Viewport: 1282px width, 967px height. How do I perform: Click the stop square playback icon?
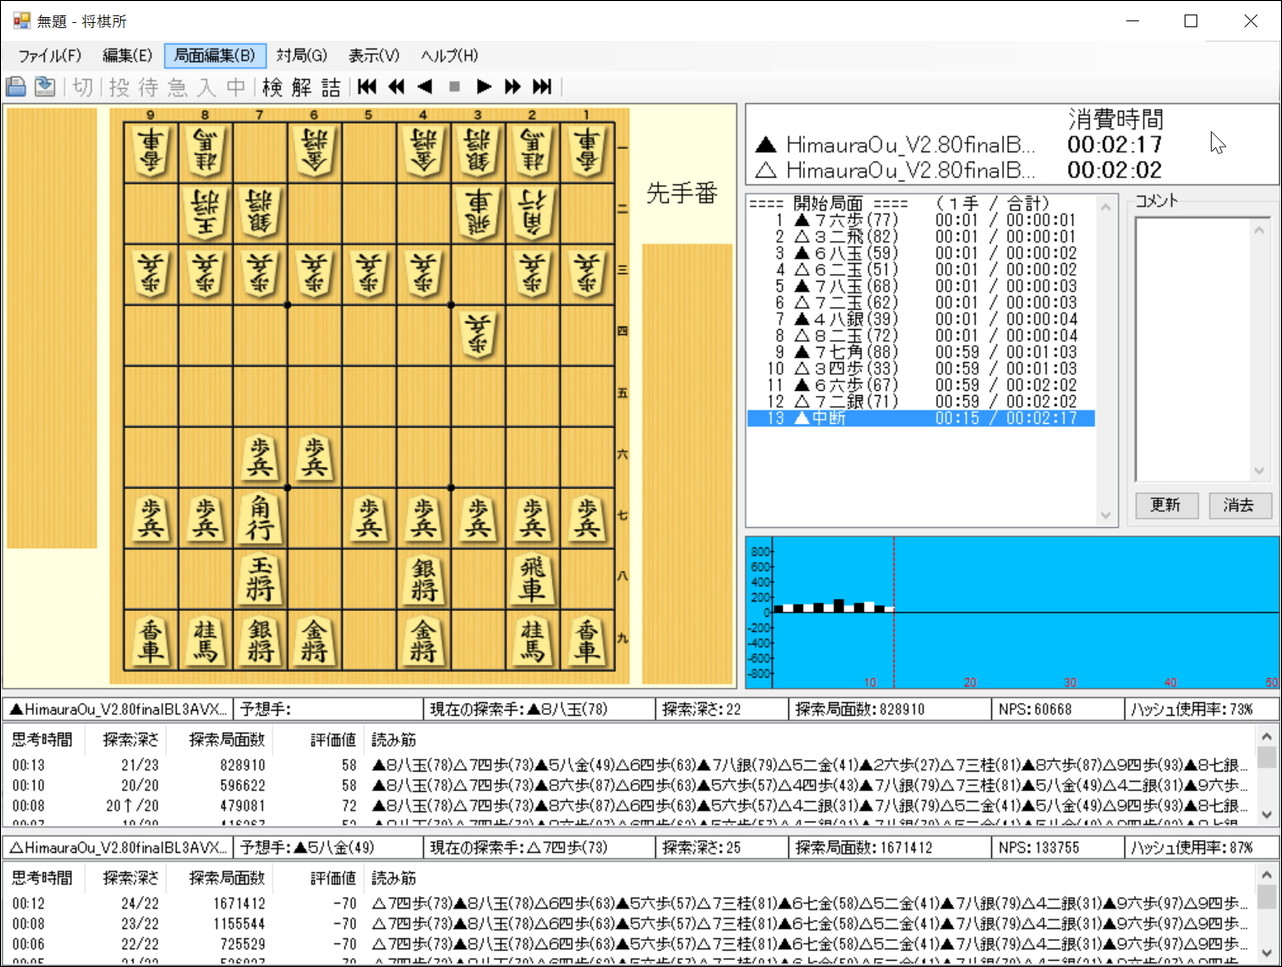pos(453,87)
